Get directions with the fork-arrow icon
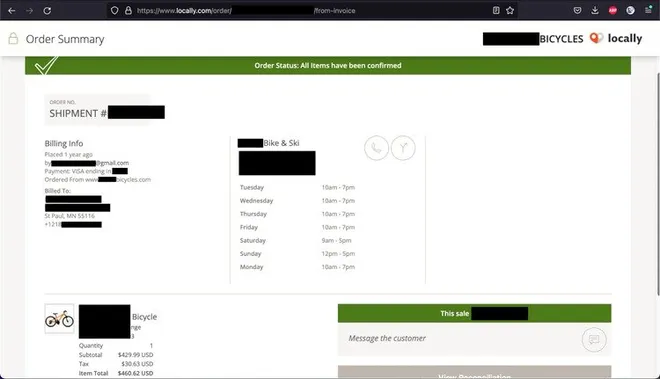Viewport: 660px width, 379px height. coord(403,148)
